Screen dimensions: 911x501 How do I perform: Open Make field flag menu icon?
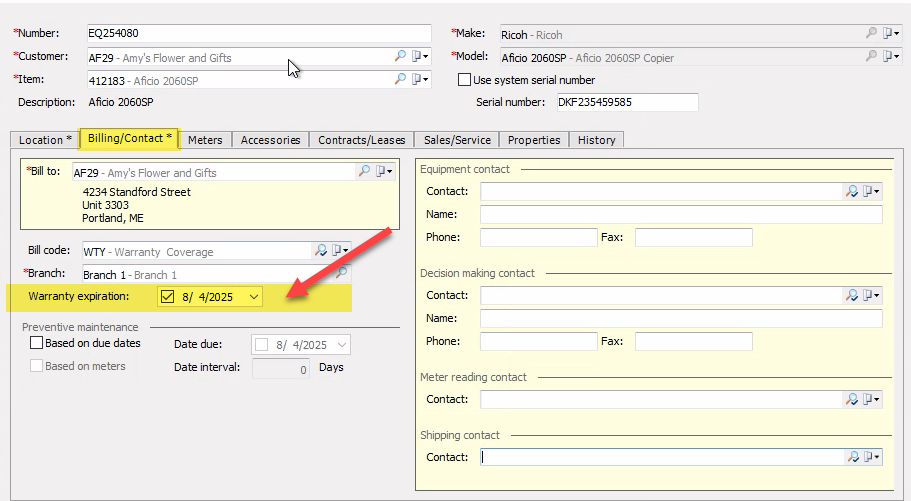coord(891,33)
